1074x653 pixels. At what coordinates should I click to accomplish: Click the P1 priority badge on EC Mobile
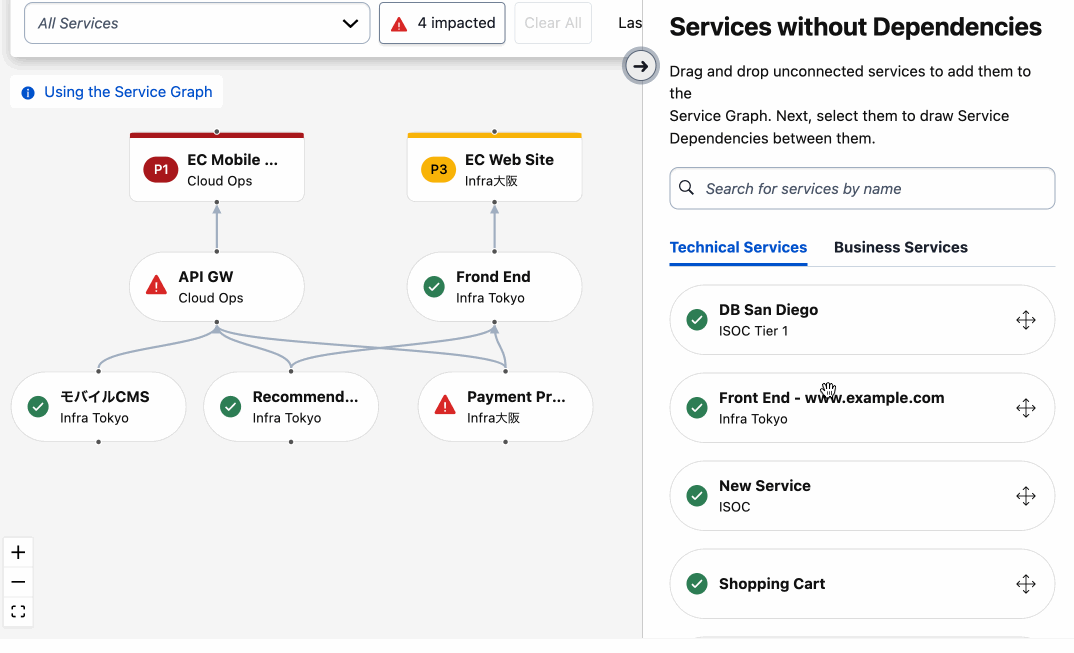point(160,170)
